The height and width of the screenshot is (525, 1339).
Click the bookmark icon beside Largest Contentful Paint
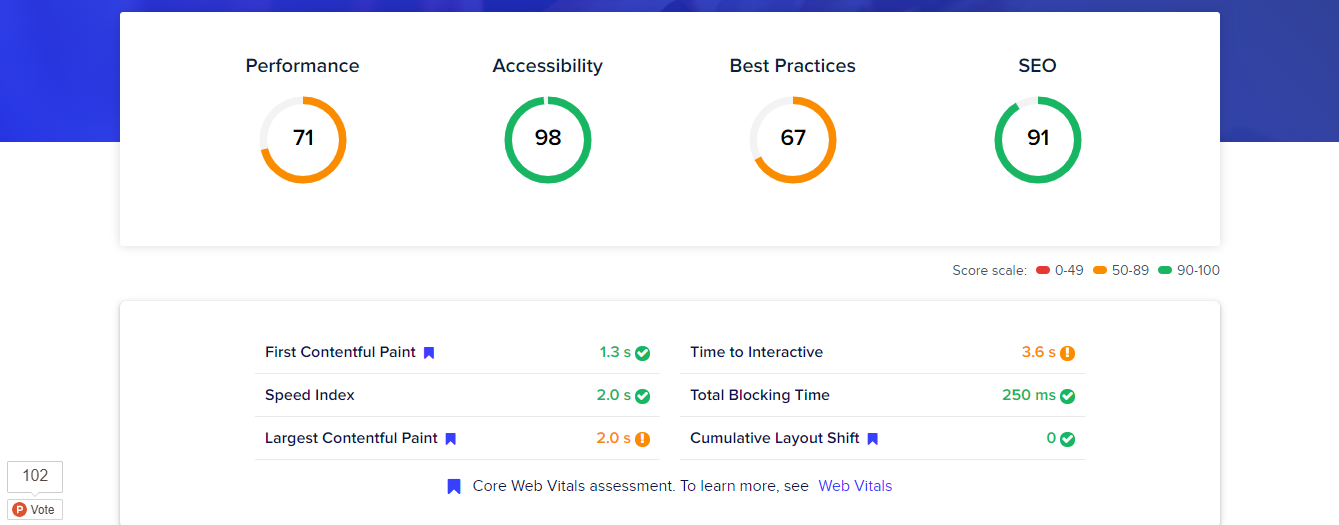pos(451,439)
